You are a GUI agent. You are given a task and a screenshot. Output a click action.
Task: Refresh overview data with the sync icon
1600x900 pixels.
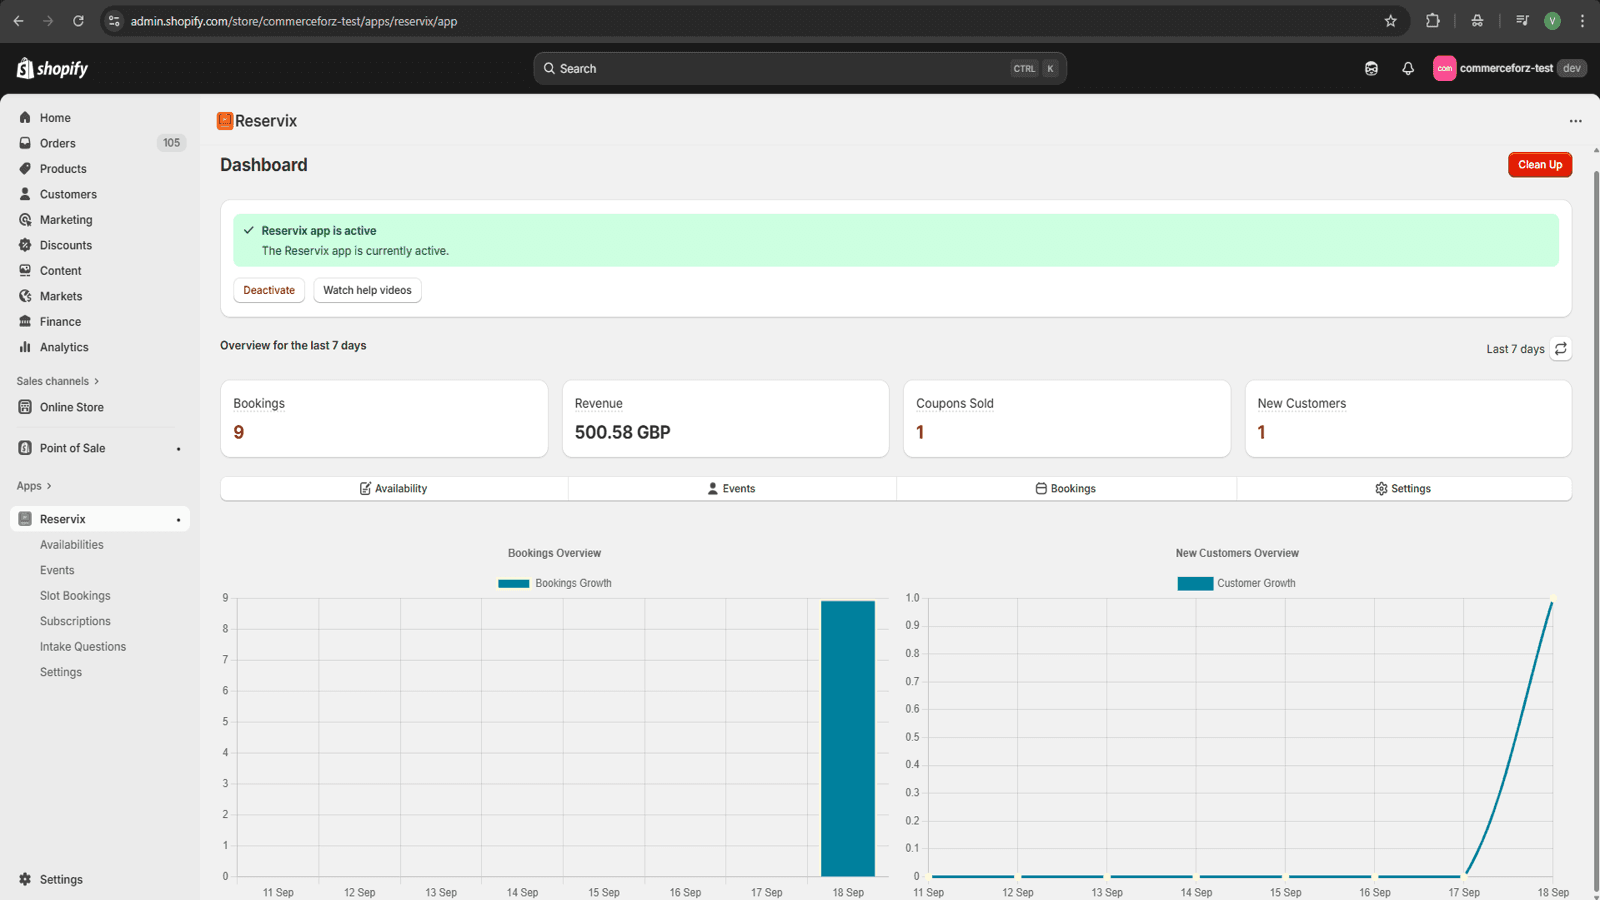click(x=1561, y=349)
